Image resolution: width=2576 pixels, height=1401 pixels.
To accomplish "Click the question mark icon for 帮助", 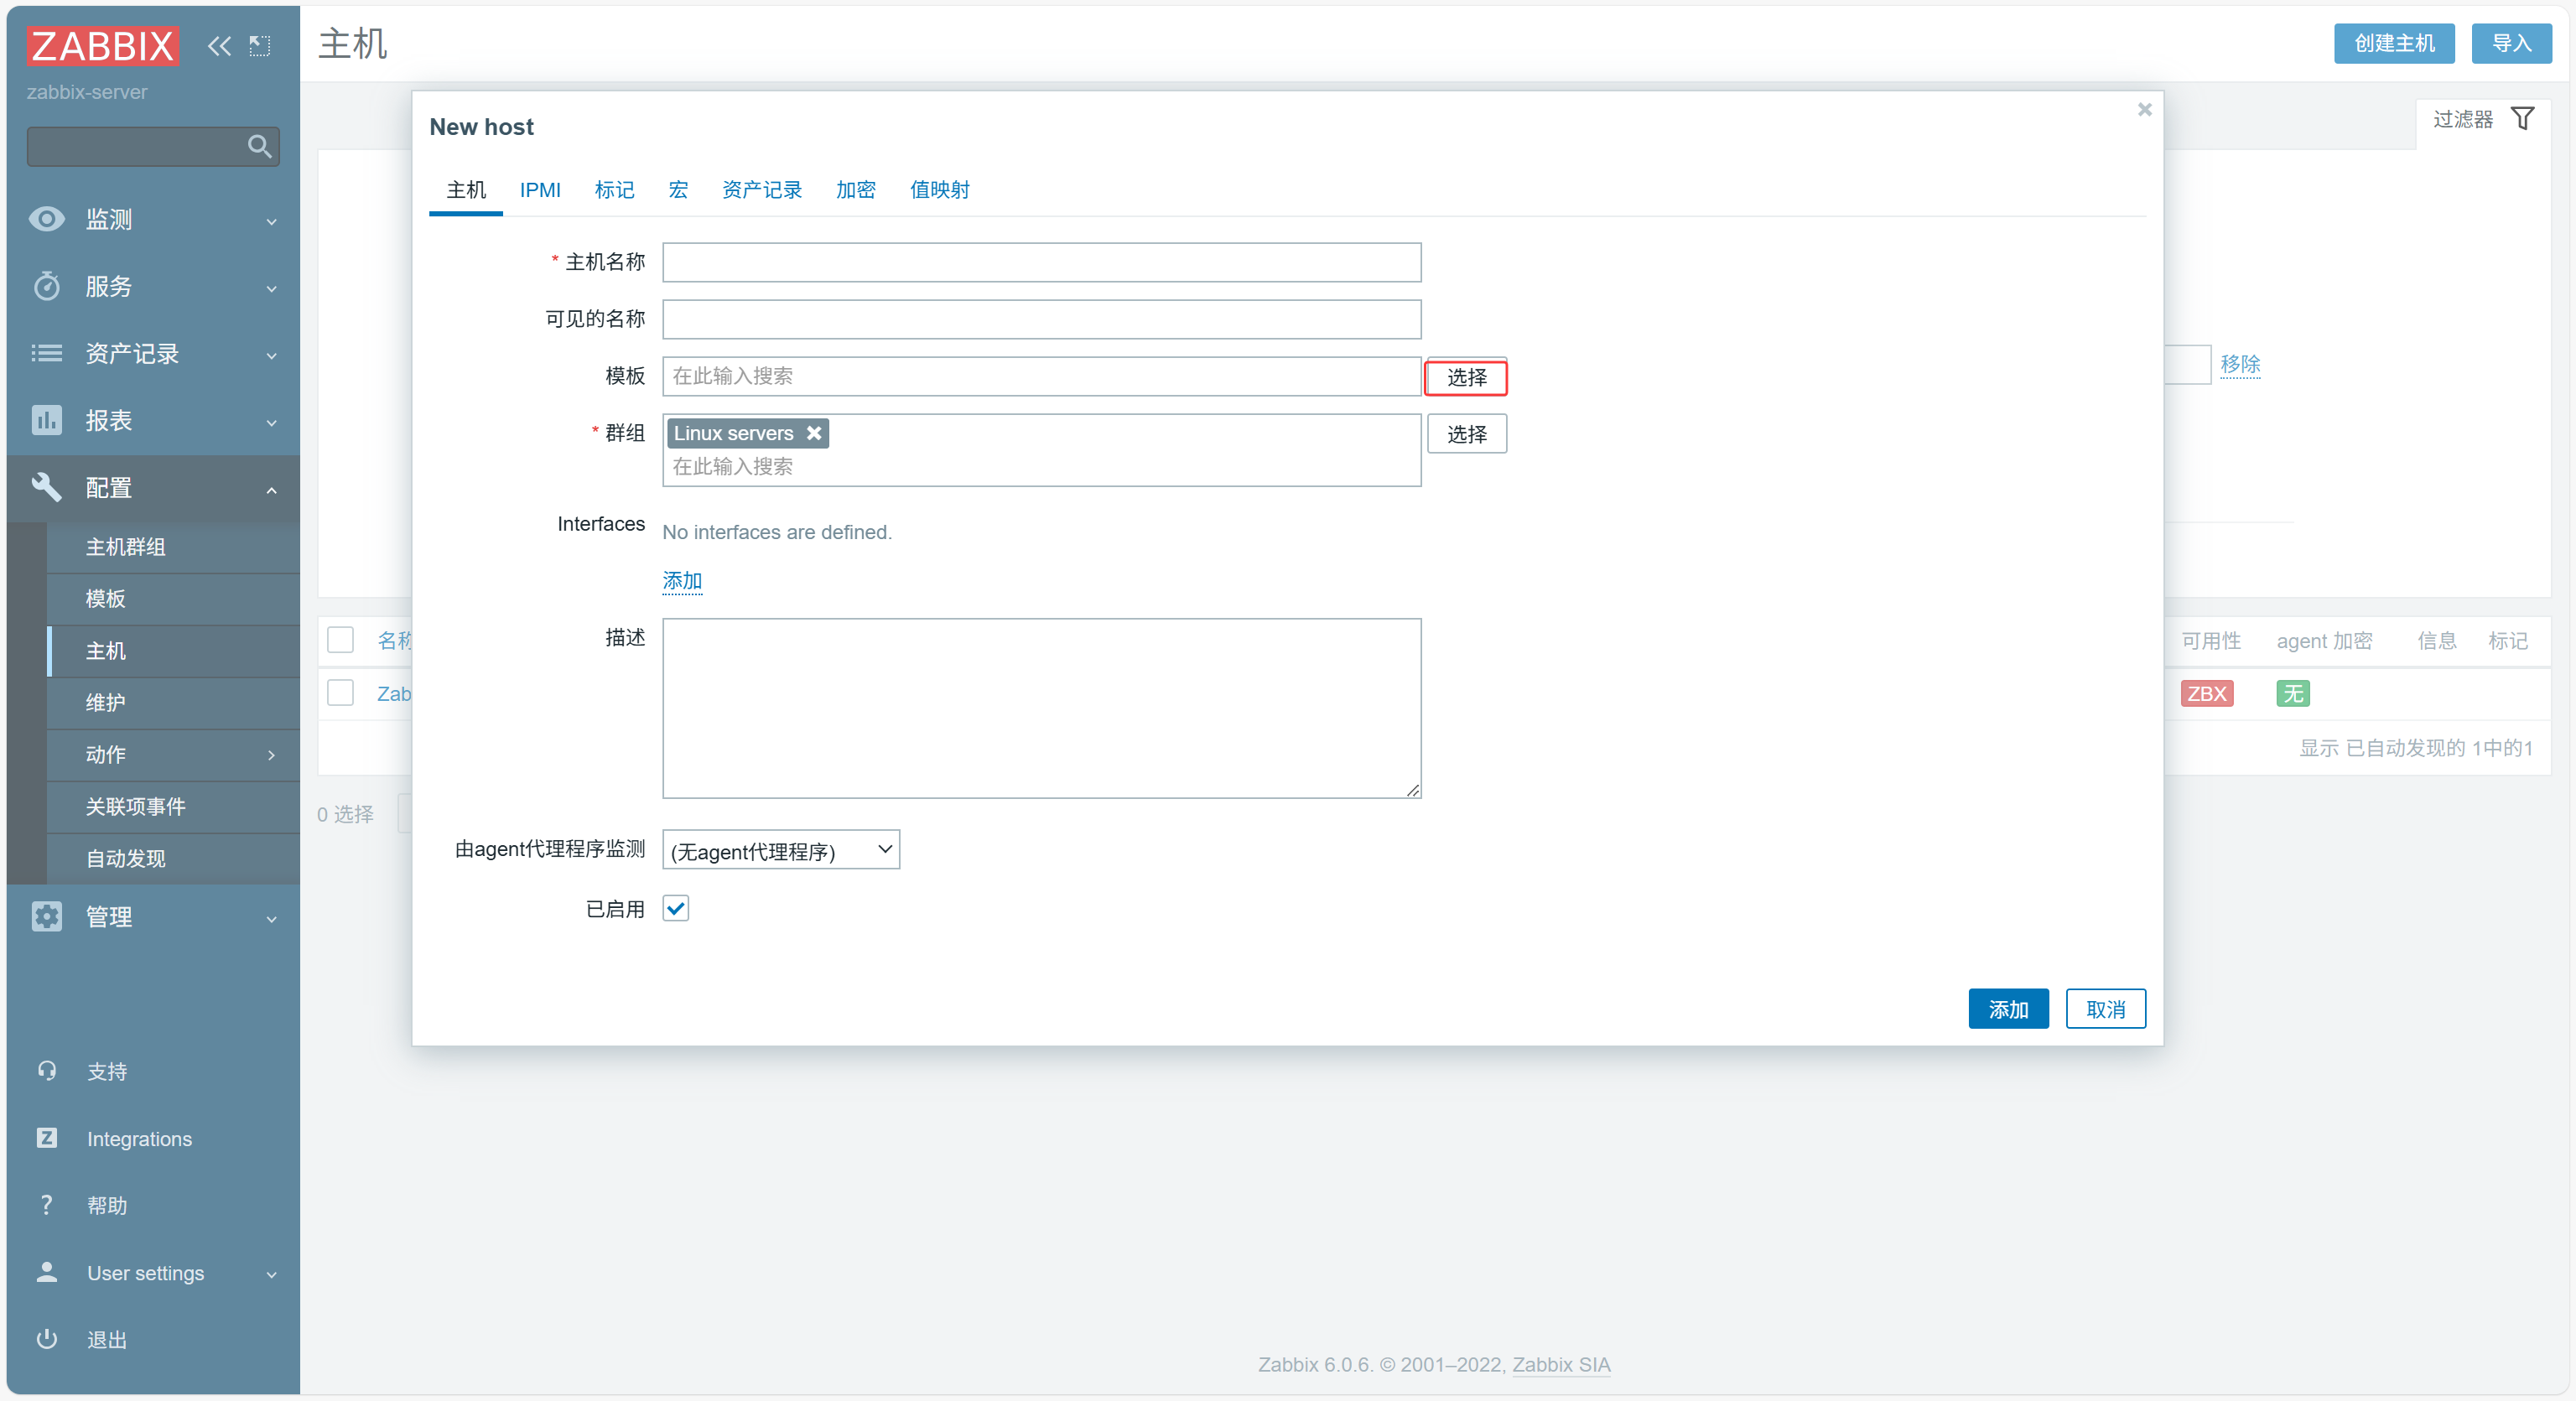I will coord(46,1205).
